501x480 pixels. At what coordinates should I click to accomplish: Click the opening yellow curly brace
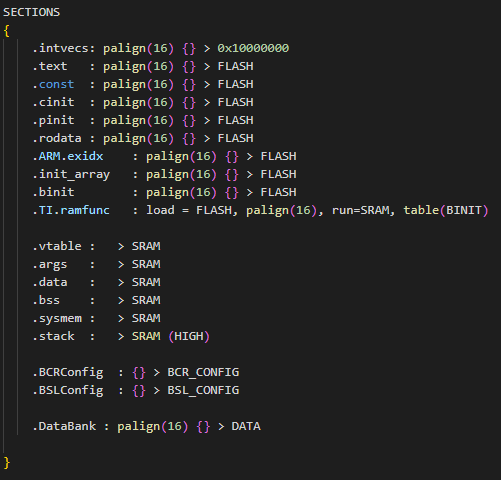point(6,31)
